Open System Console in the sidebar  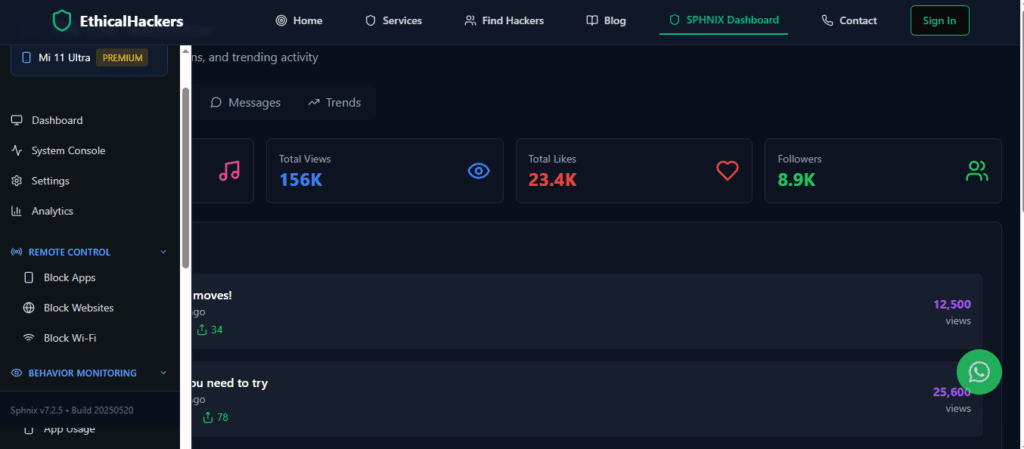tap(58, 151)
